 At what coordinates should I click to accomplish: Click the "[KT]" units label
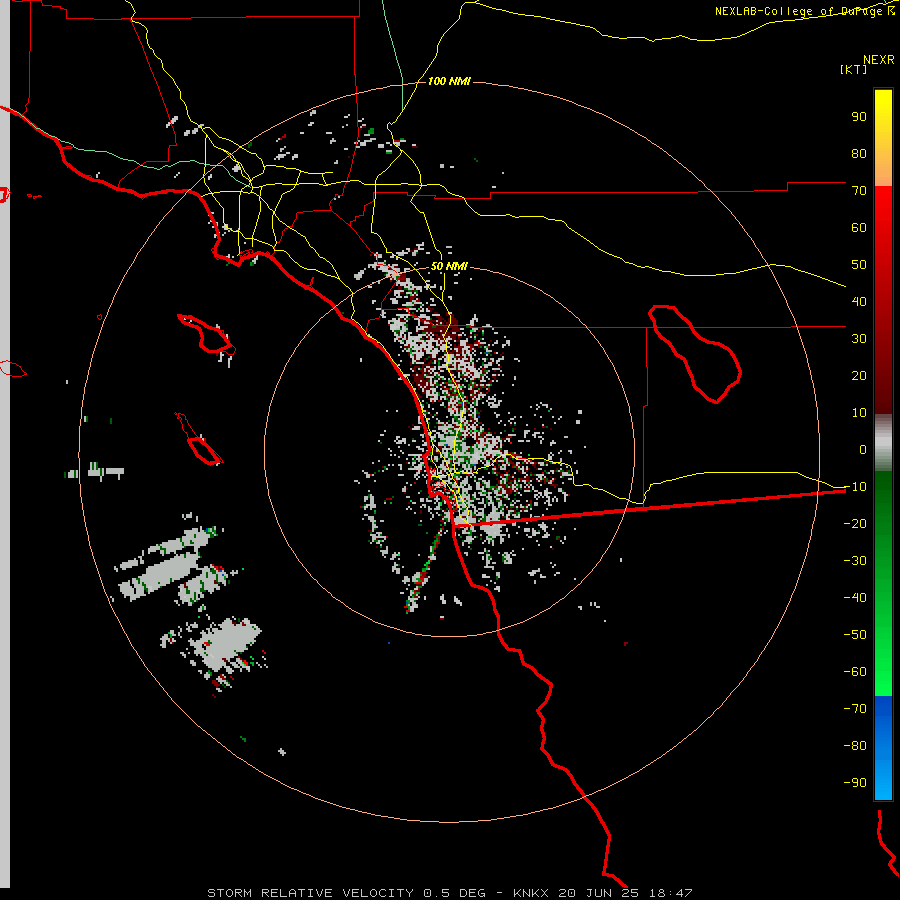tap(853, 69)
